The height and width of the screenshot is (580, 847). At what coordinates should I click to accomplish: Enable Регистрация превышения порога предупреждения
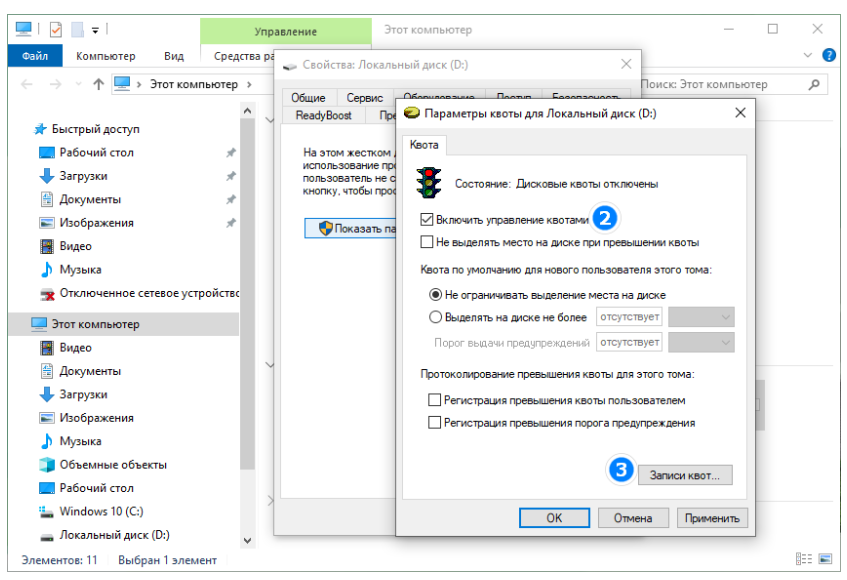[434, 422]
